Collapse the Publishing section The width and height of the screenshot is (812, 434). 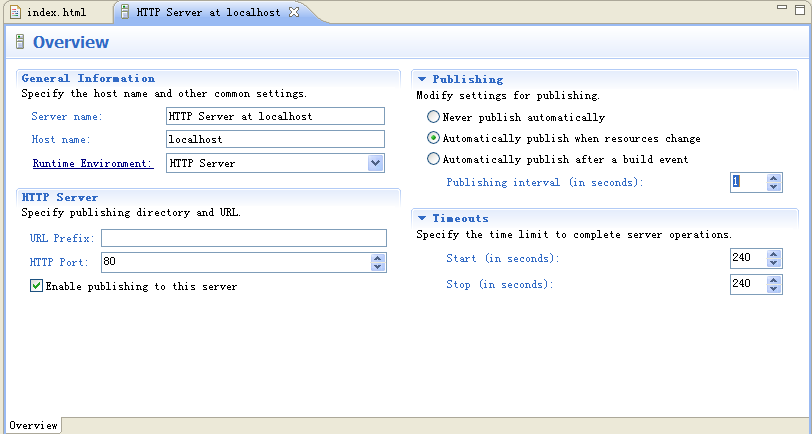(x=422, y=79)
